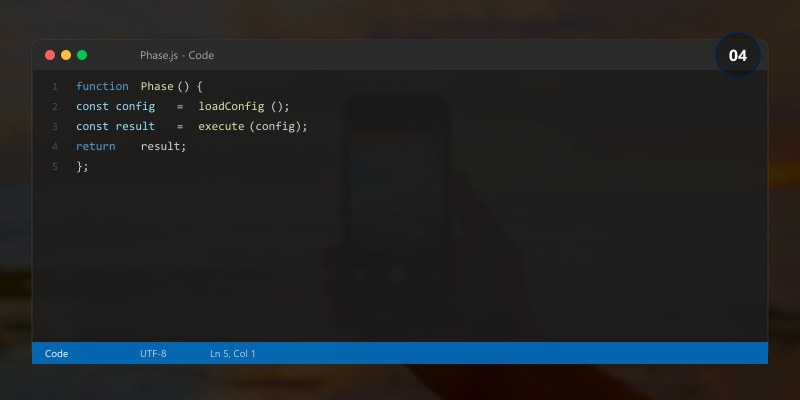Select line number 1 in the gutter
The image size is (800, 400).
(55, 87)
